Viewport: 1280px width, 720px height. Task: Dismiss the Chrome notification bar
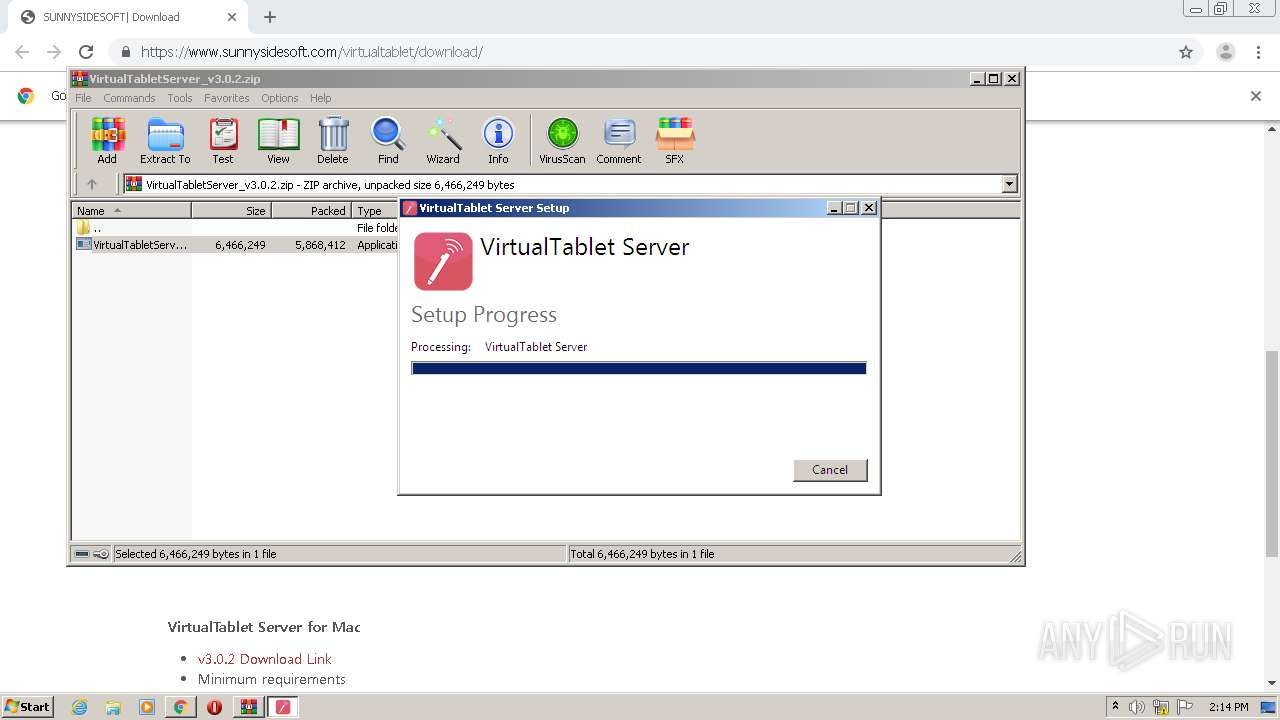pos(1256,96)
